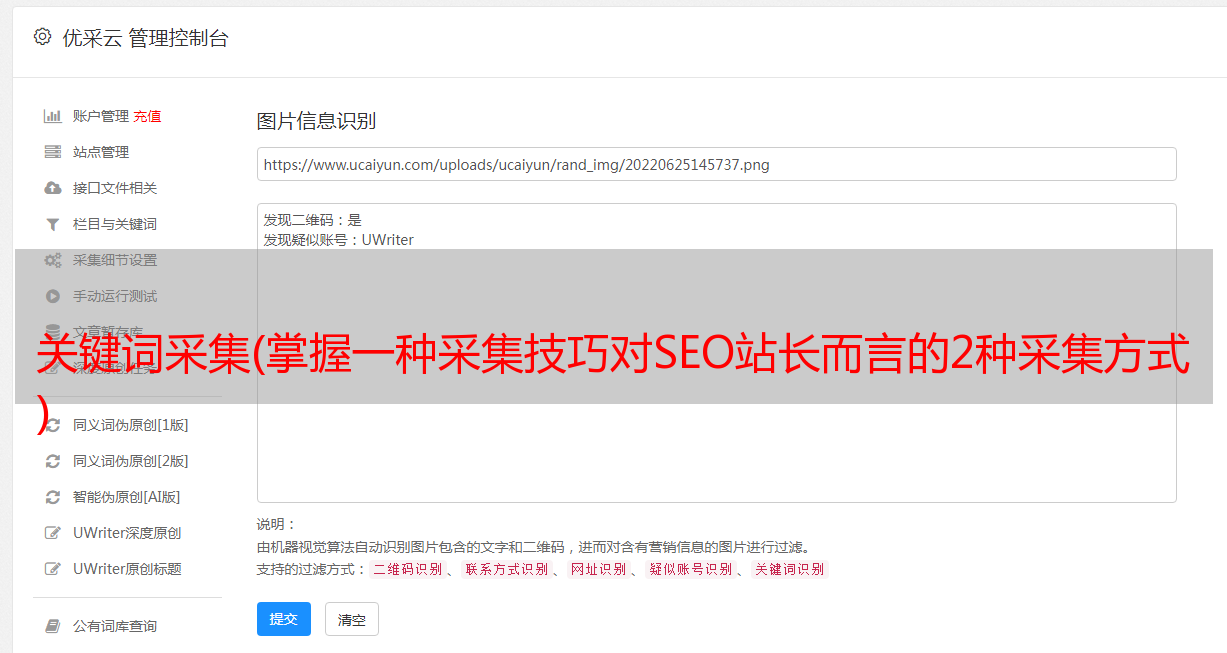The width and height of the screenshot is (1227, 653).
Task: Click the play icon for 手动运行测试
Action: (53, 296)
